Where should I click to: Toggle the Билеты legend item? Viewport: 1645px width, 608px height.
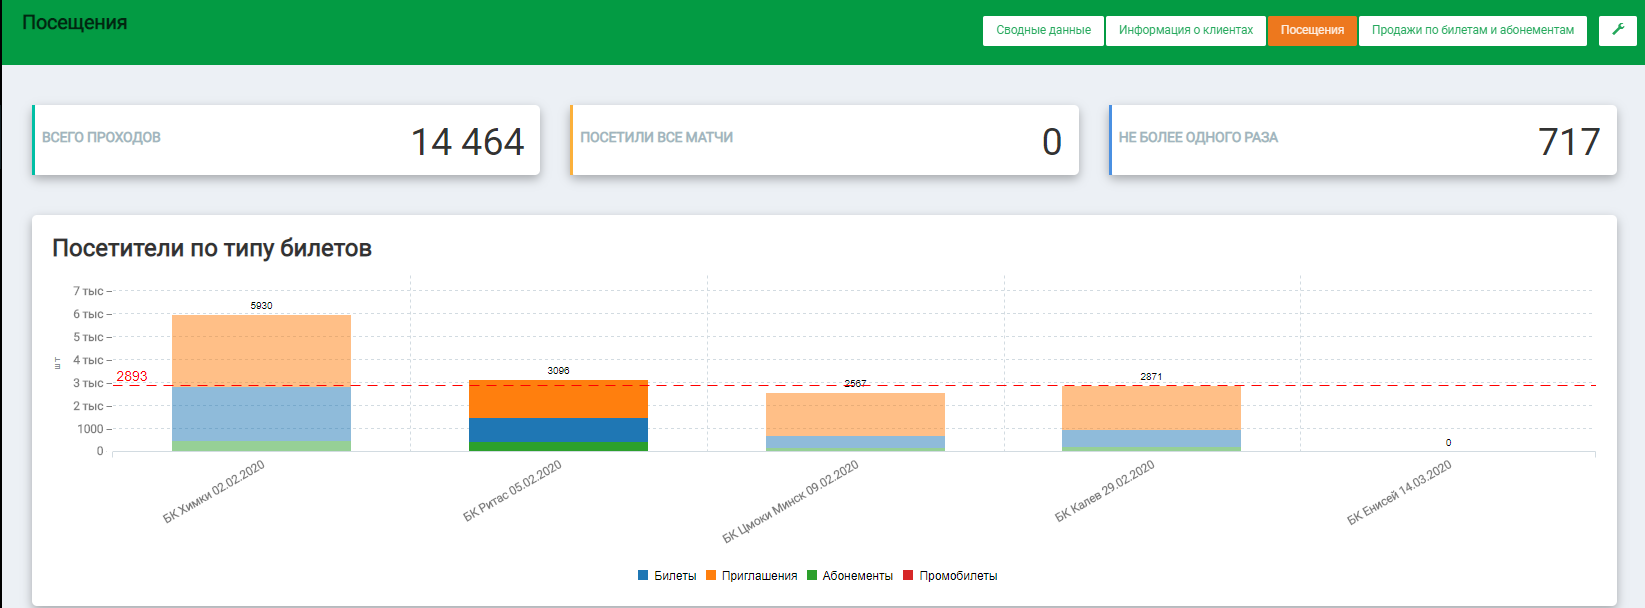pos(675,576)
